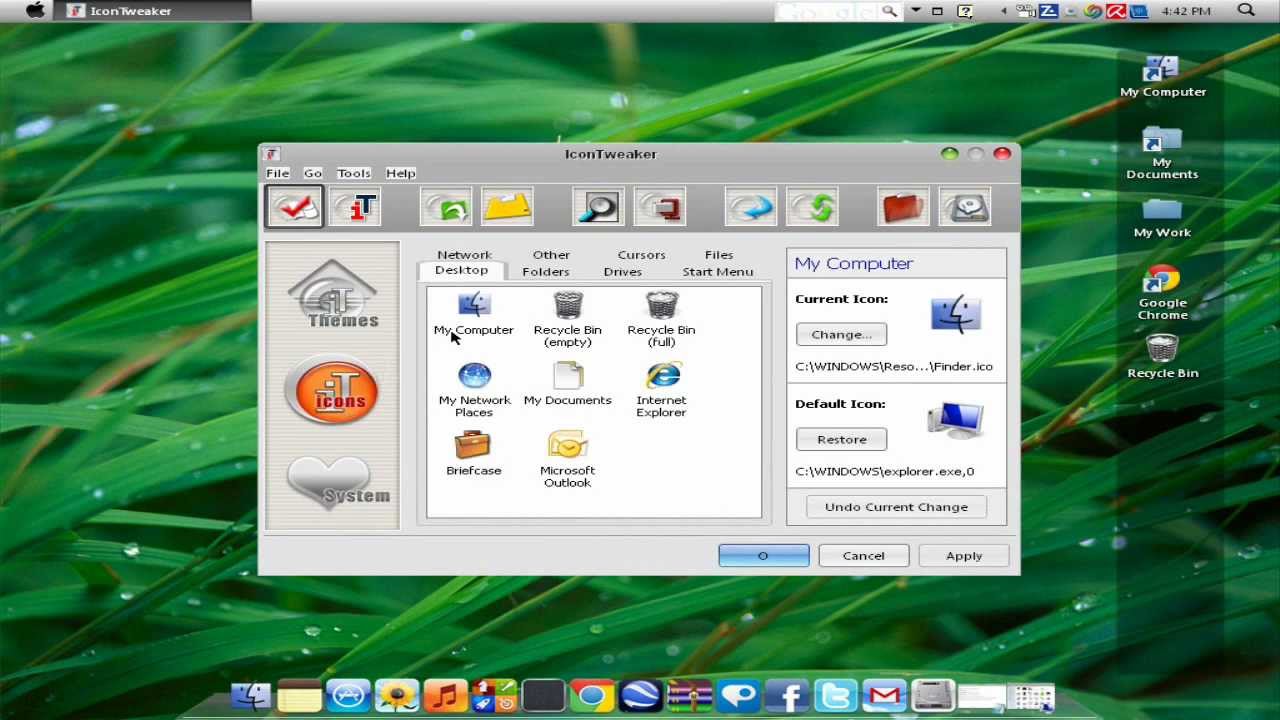Viewport: 1280px width, 720px height.
Task: Click the iT info toolbar icon
Action: [355, 207]
